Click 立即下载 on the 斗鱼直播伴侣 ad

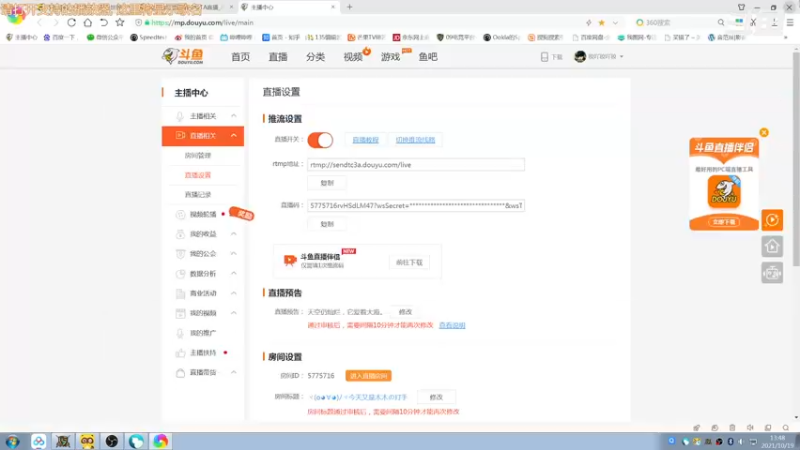tap(723, 222)
